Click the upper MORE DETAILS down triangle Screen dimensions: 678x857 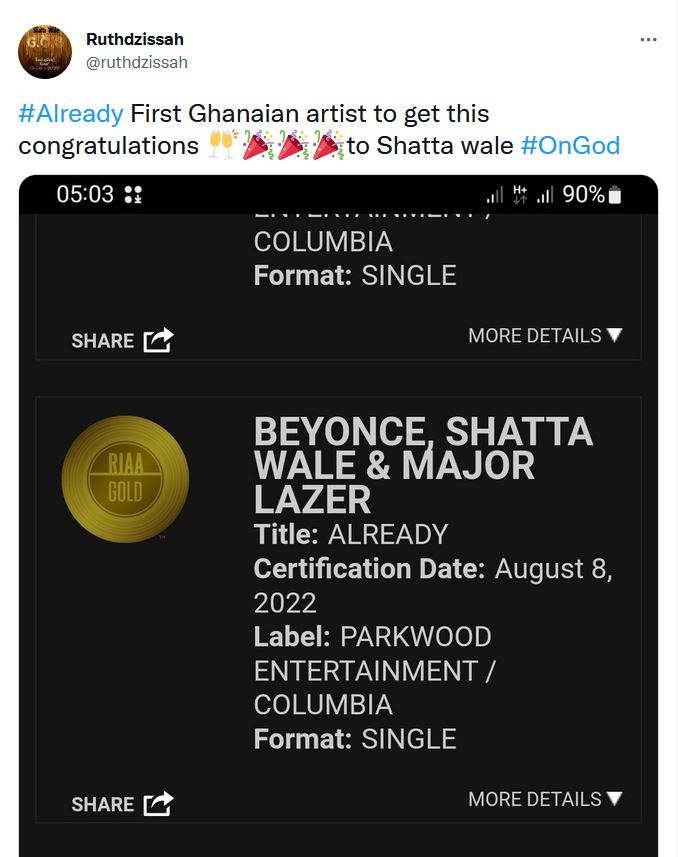coord(615,334)
